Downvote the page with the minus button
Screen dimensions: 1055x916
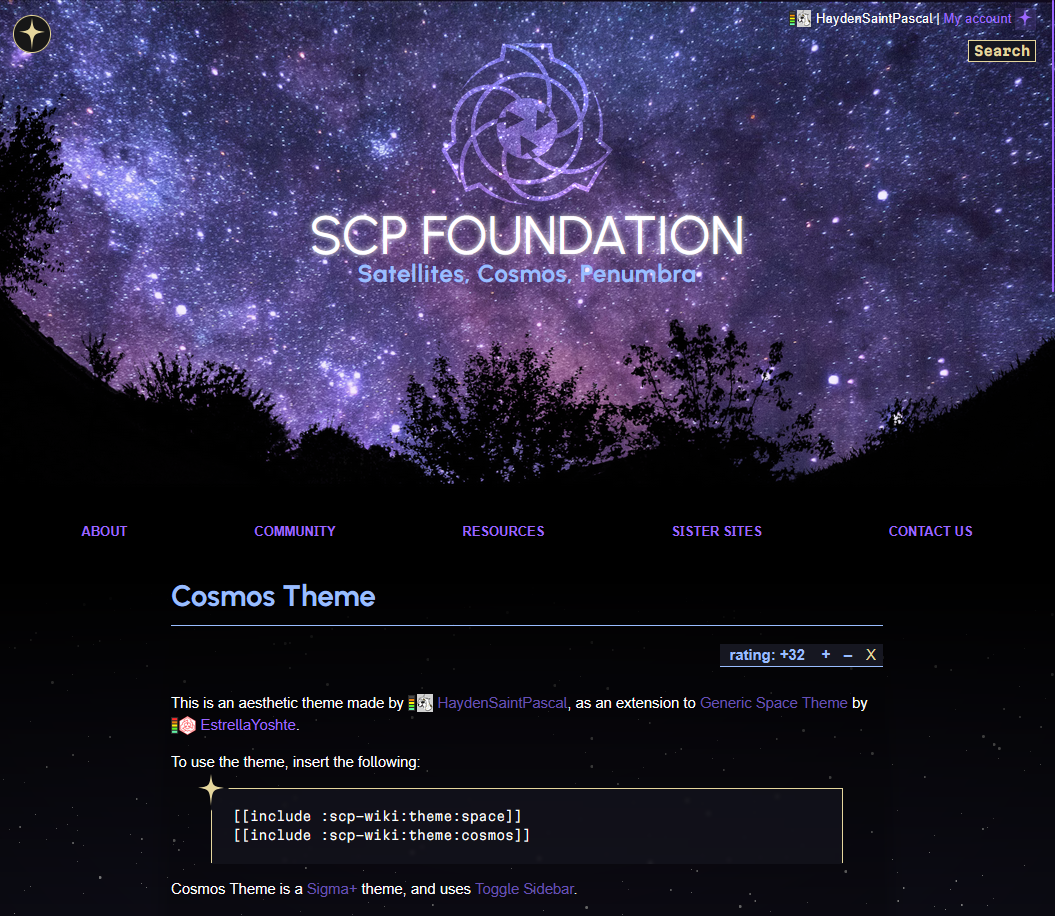coord(848,655)
